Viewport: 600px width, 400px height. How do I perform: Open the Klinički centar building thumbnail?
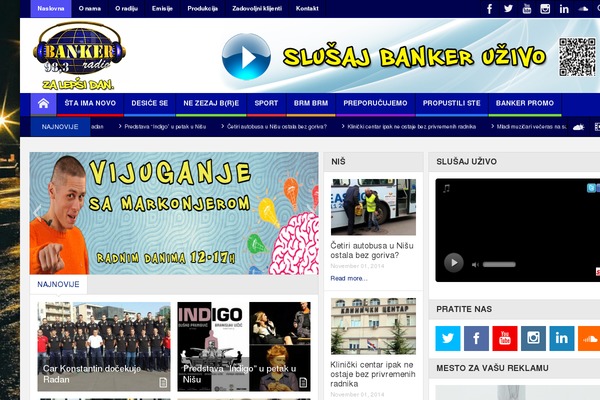(x=373, y=326)
